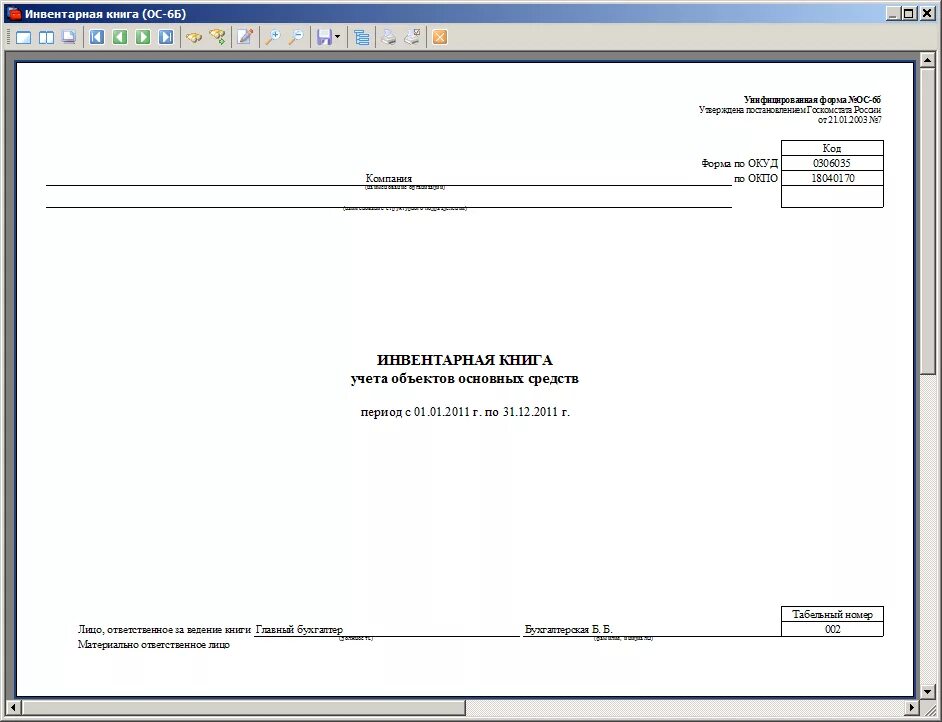942x722 pixels.
Task: Go to the next page
Action: (x=143, y=37)
